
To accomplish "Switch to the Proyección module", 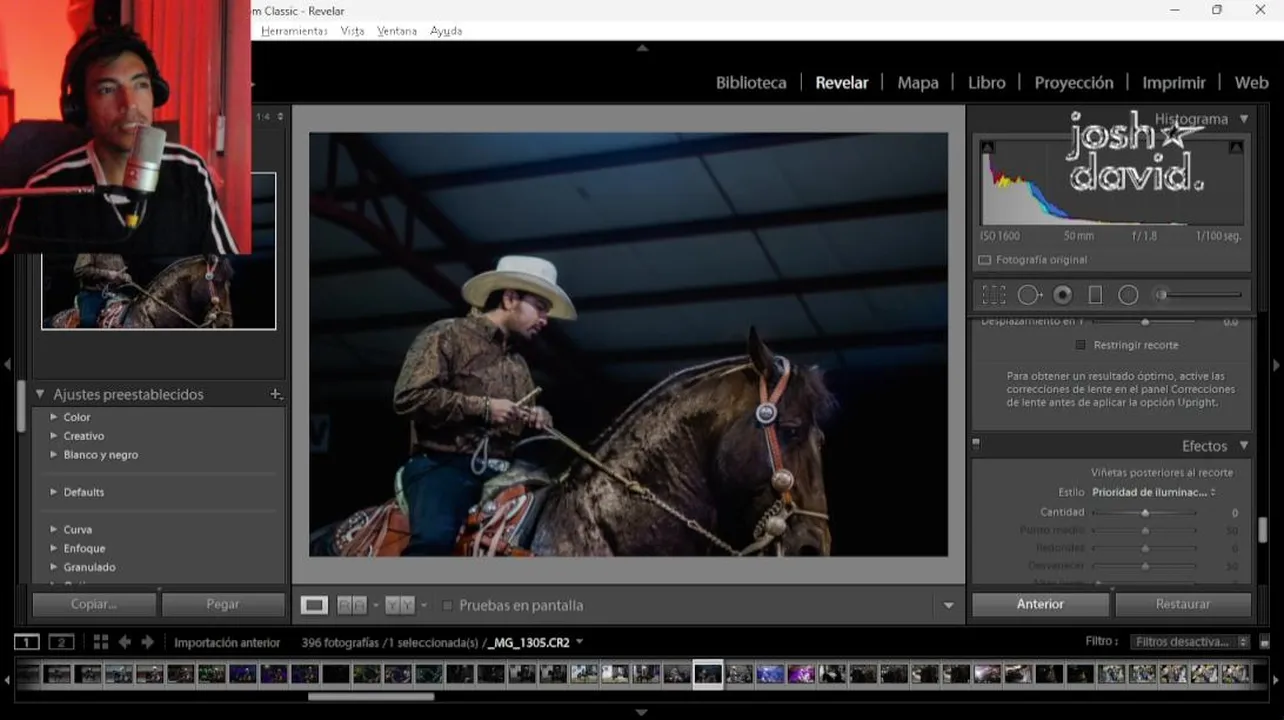I will 1074,83.
